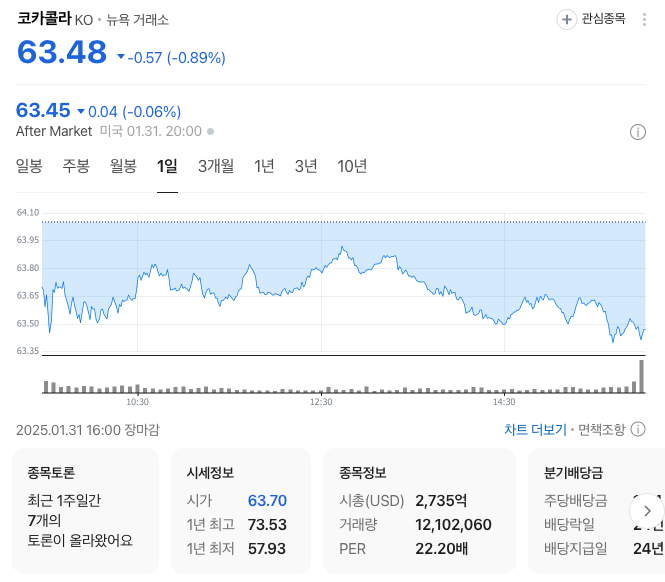This screenshot has height=582, width=665.
Task: Open the 면책조항 disclaimer link
Action: tap(602, 430)
